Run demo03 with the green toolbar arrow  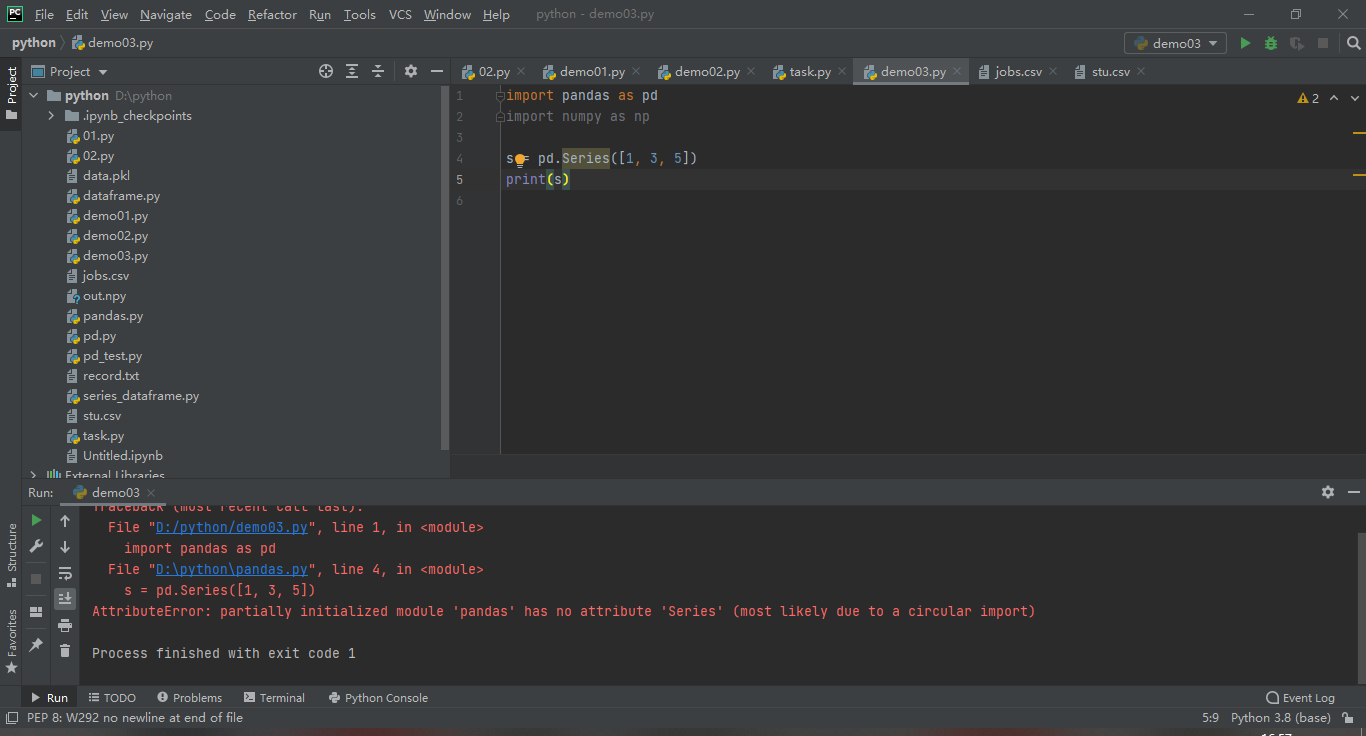(1245, 43)
